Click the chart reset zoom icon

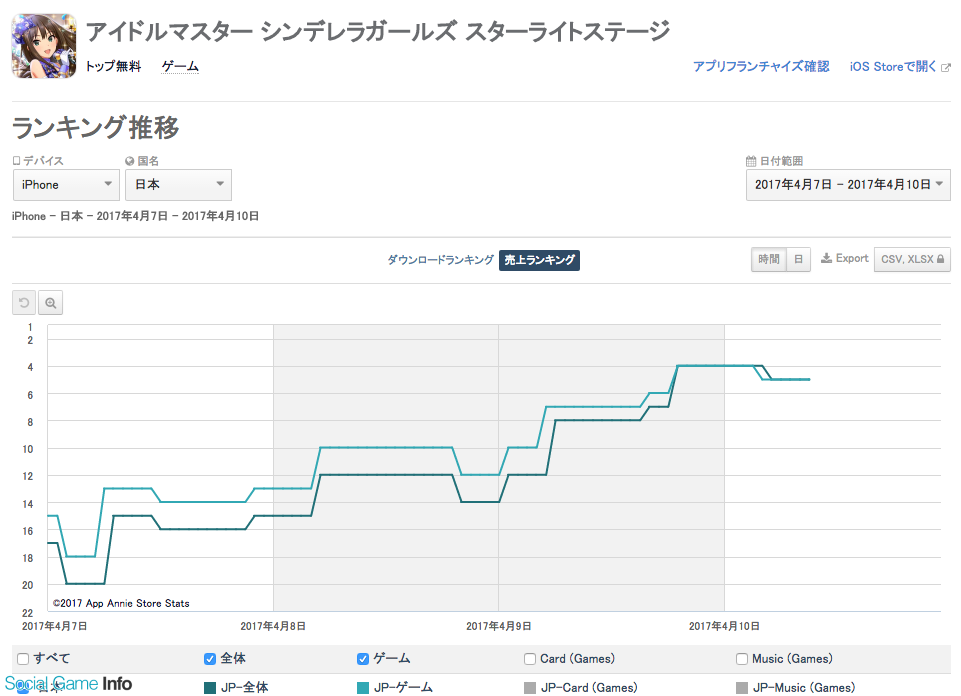click(24, 303)
